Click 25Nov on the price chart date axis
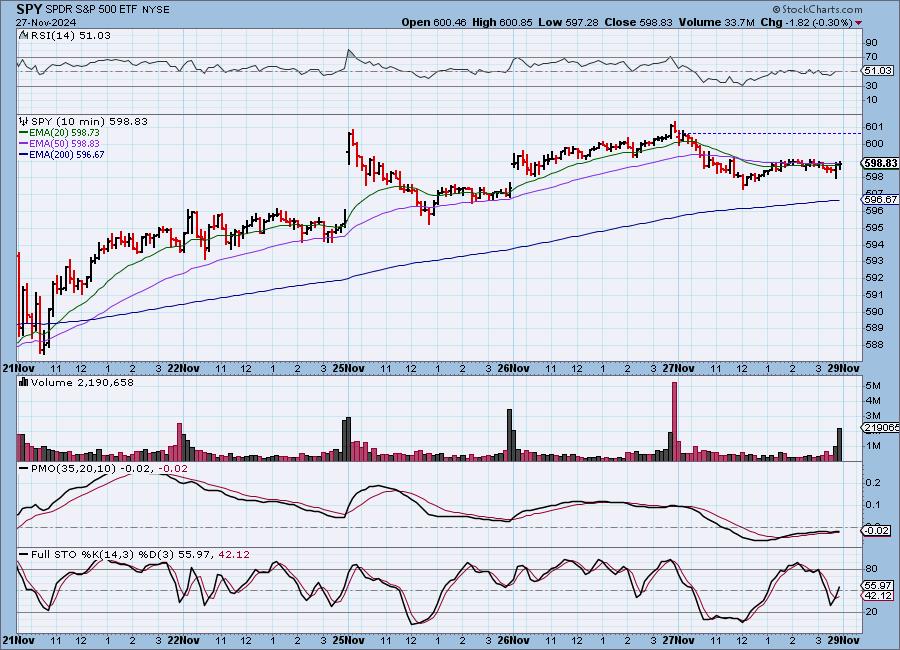This screenshot has height=650, width=900. [x=348, y=368]
